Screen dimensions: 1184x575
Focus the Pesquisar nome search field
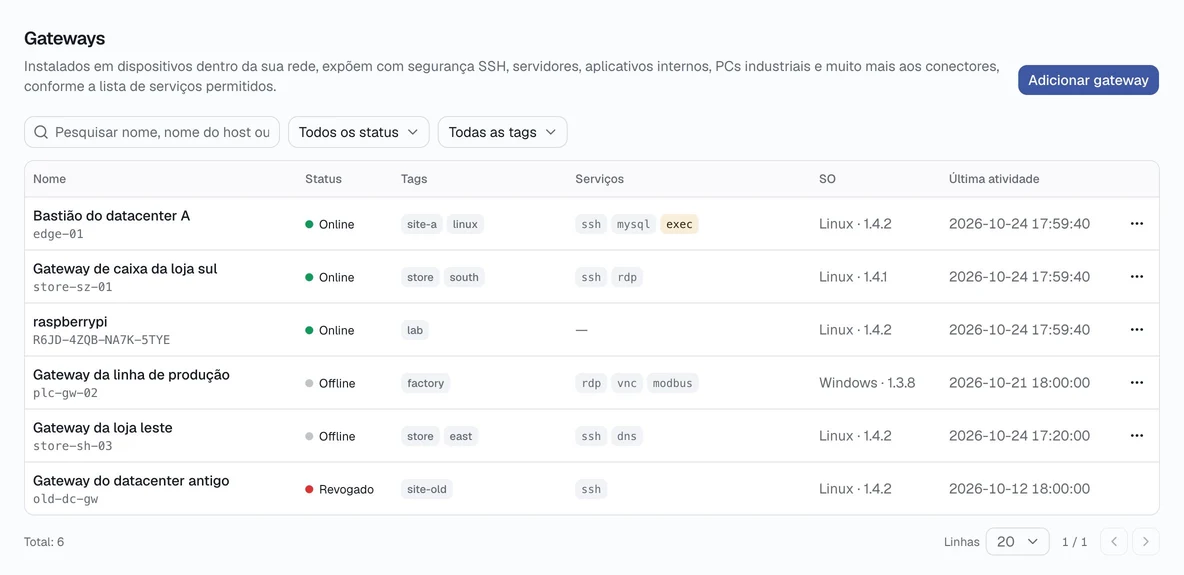point(152,132)
